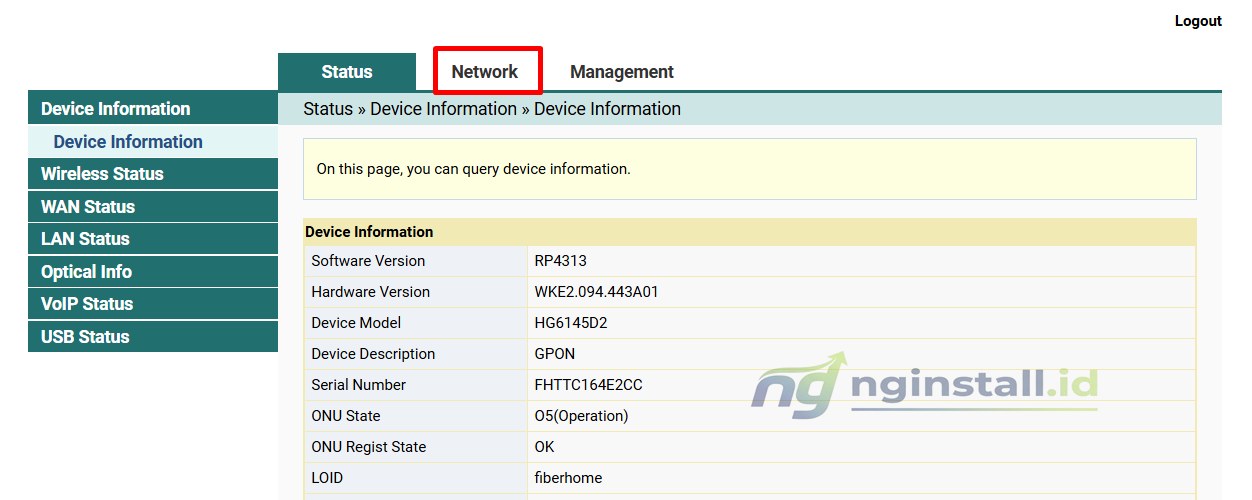
Task: Open the LAN Status sidebar section
Action: 85,239
